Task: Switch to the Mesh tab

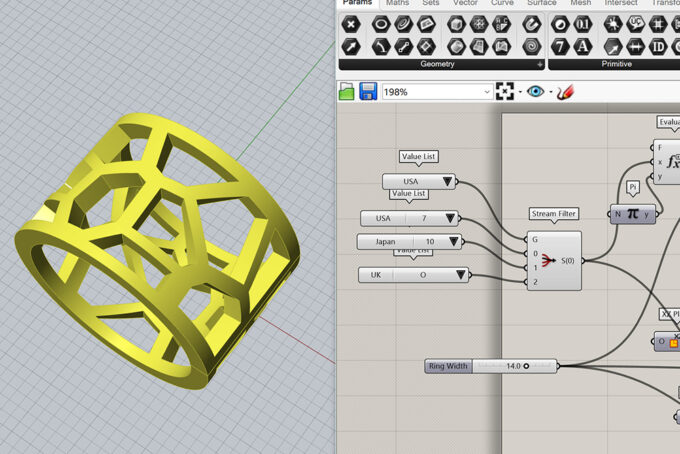Action: tap(581, 3)
